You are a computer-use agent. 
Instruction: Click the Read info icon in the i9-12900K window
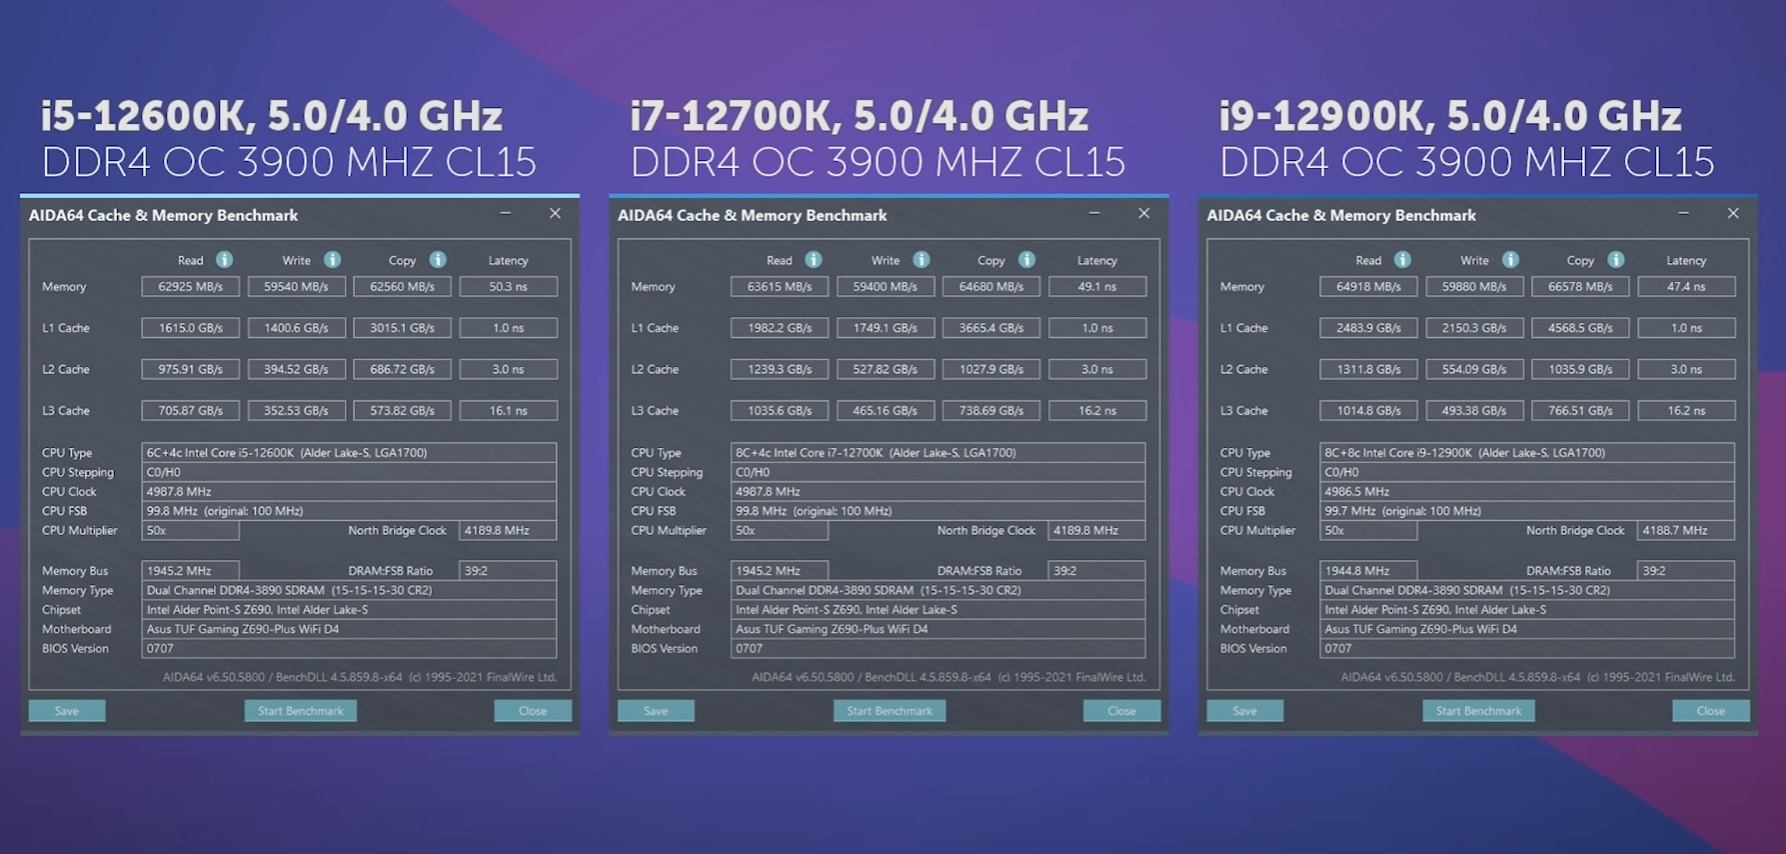point(1402,260)
